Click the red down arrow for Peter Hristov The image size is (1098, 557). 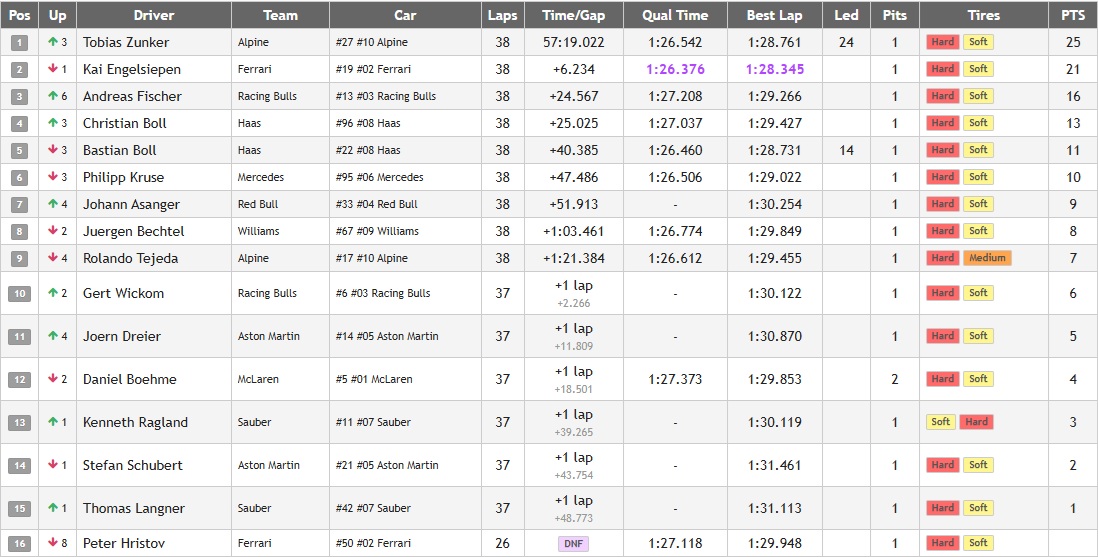(x=52, y=543)
